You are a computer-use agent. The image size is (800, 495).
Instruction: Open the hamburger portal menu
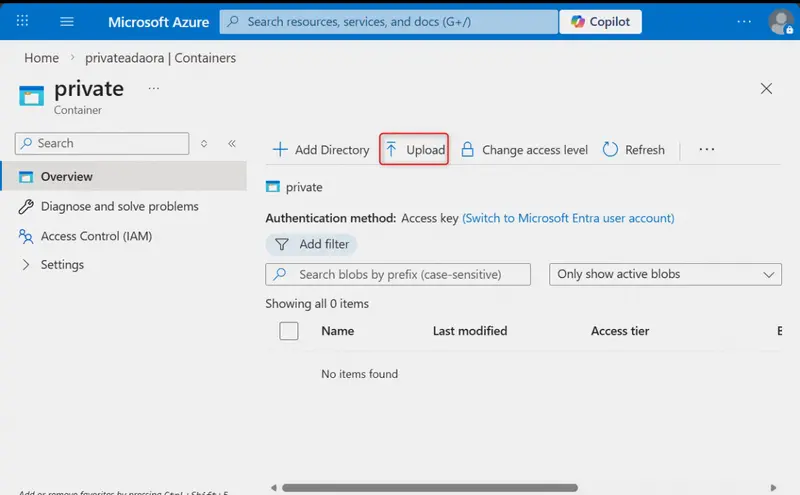(x=67, y=21)
